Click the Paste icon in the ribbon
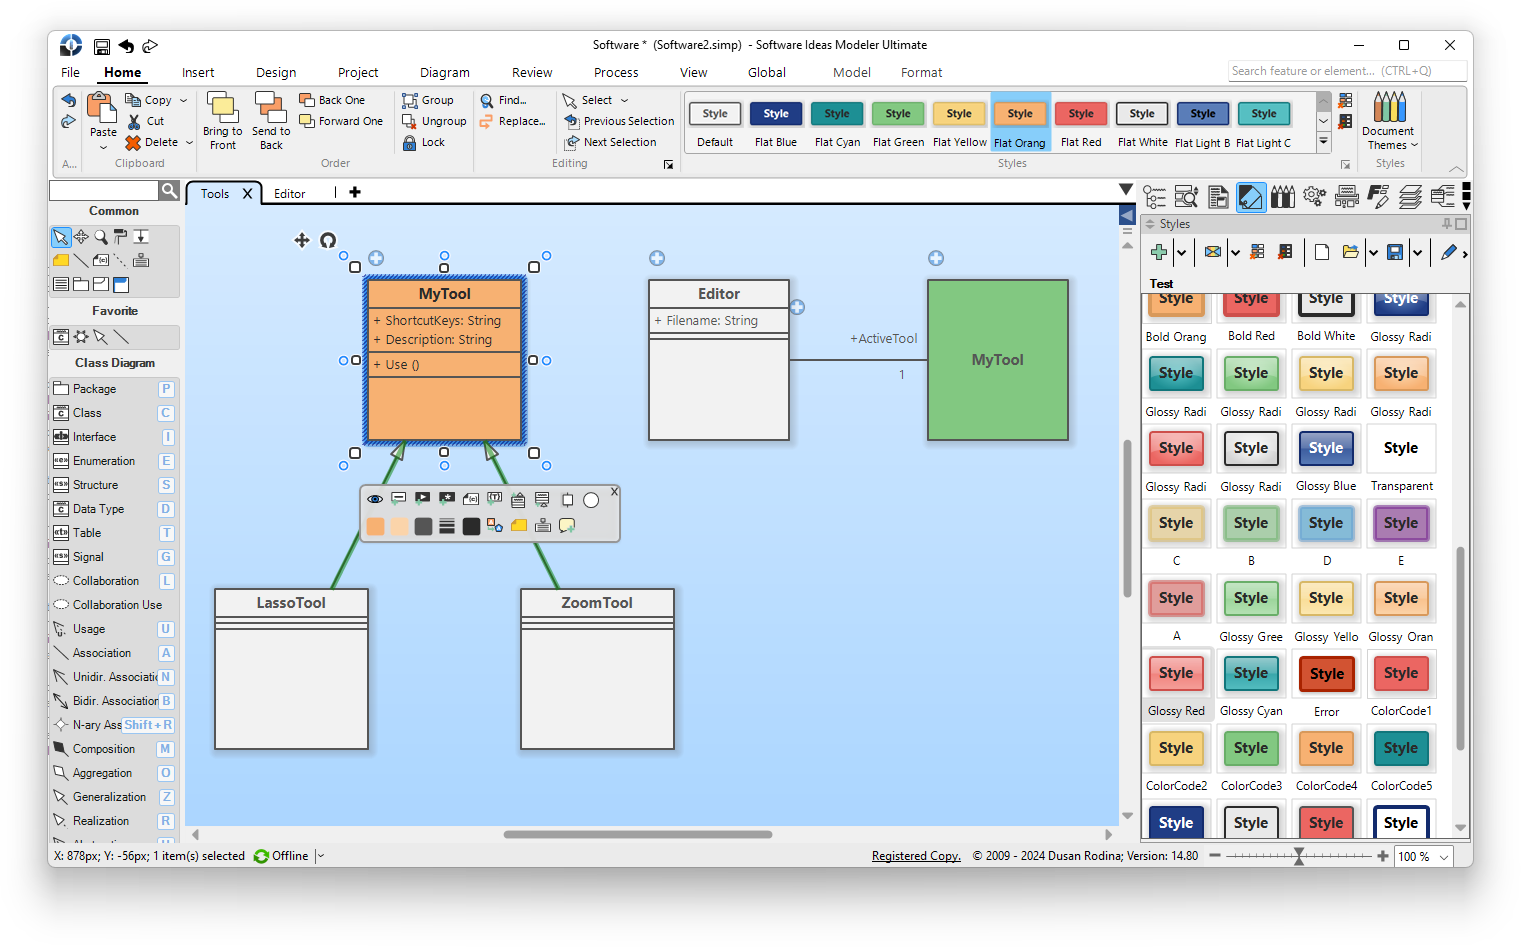Image resolution: width=1521 pixels, height=947 pixels. [x=102, y=108]
